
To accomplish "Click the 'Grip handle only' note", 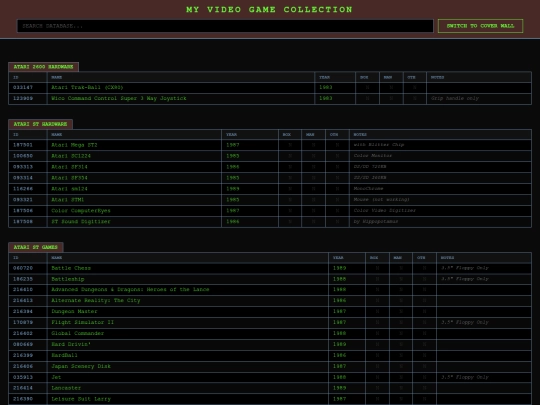I will (x=455, y=98).
